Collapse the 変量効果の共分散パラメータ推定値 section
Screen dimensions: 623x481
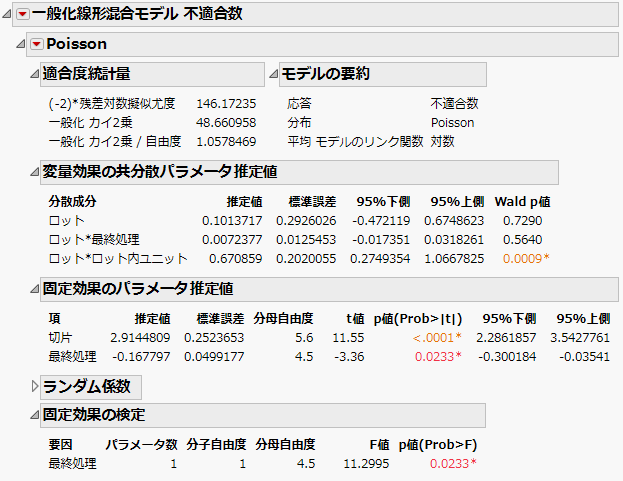(35, 172)
